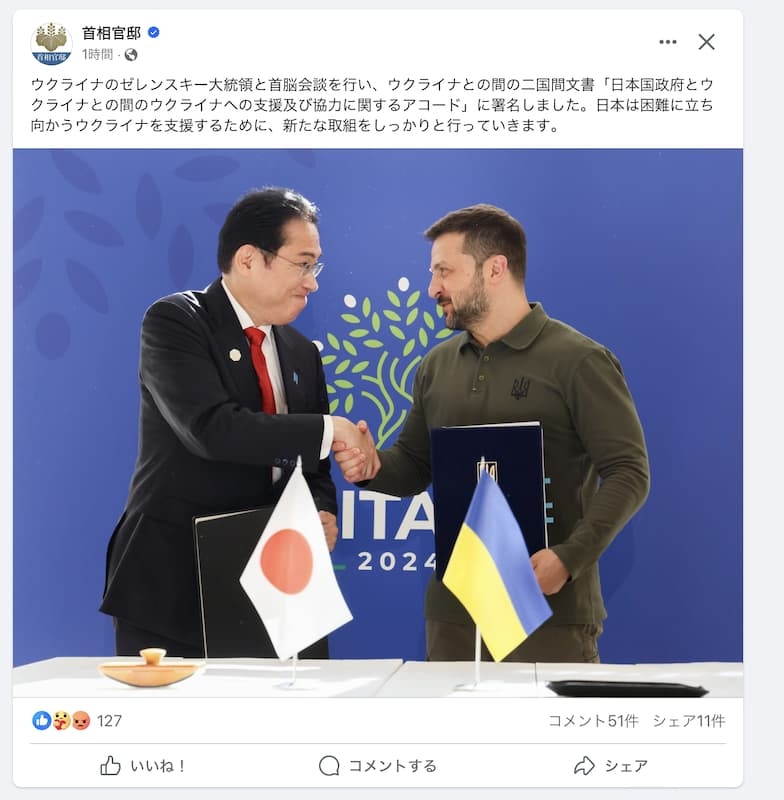View the シェア11件 shares list
784x800 pixels.
(x=689, y=721)
